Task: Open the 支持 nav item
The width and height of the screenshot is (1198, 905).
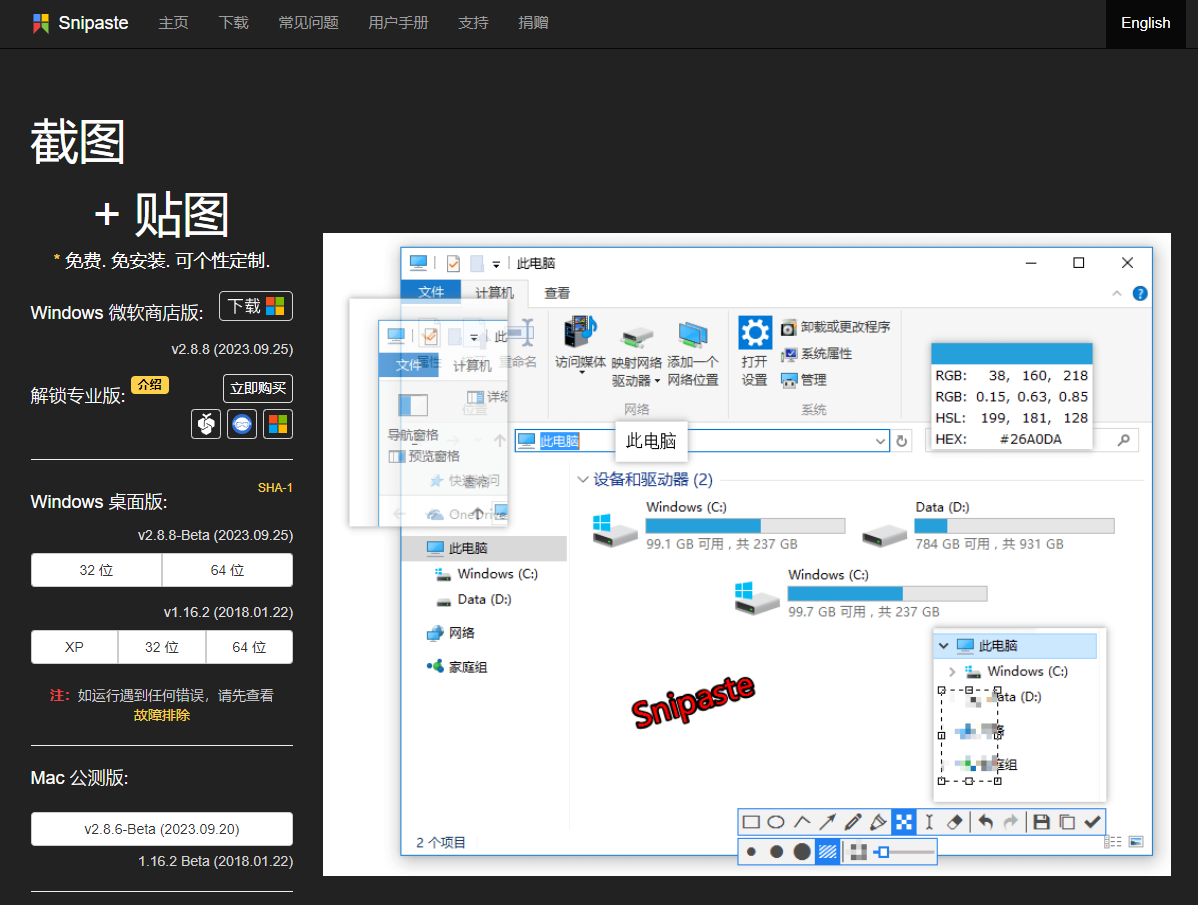Action: tap(474, 23)
